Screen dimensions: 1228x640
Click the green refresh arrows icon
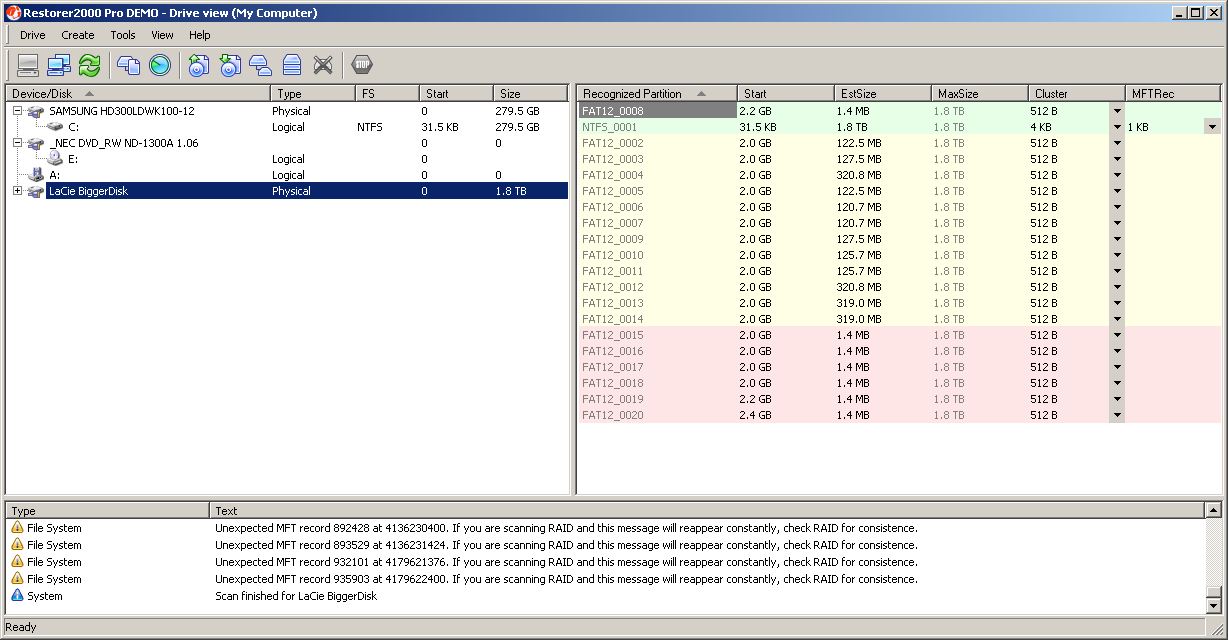pos(89,65)
